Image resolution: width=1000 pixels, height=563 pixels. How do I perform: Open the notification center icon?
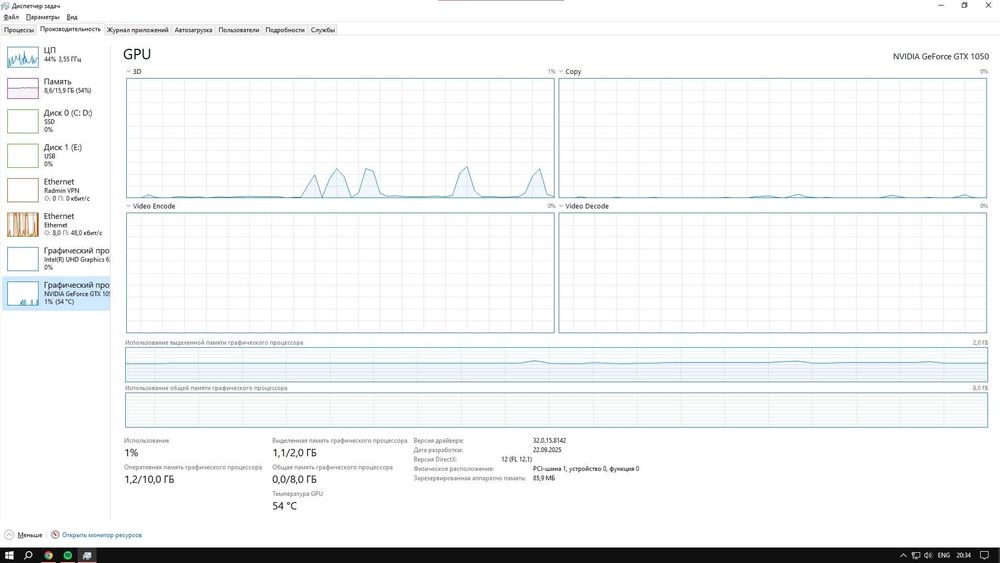click(985, 555)
